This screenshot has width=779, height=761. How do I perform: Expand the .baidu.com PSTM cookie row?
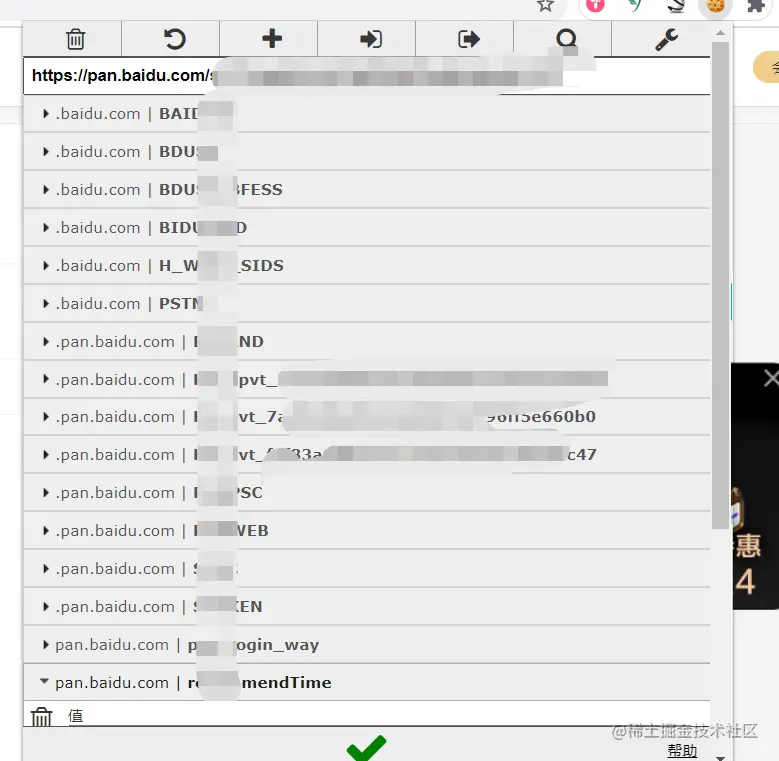click(367, 304)
